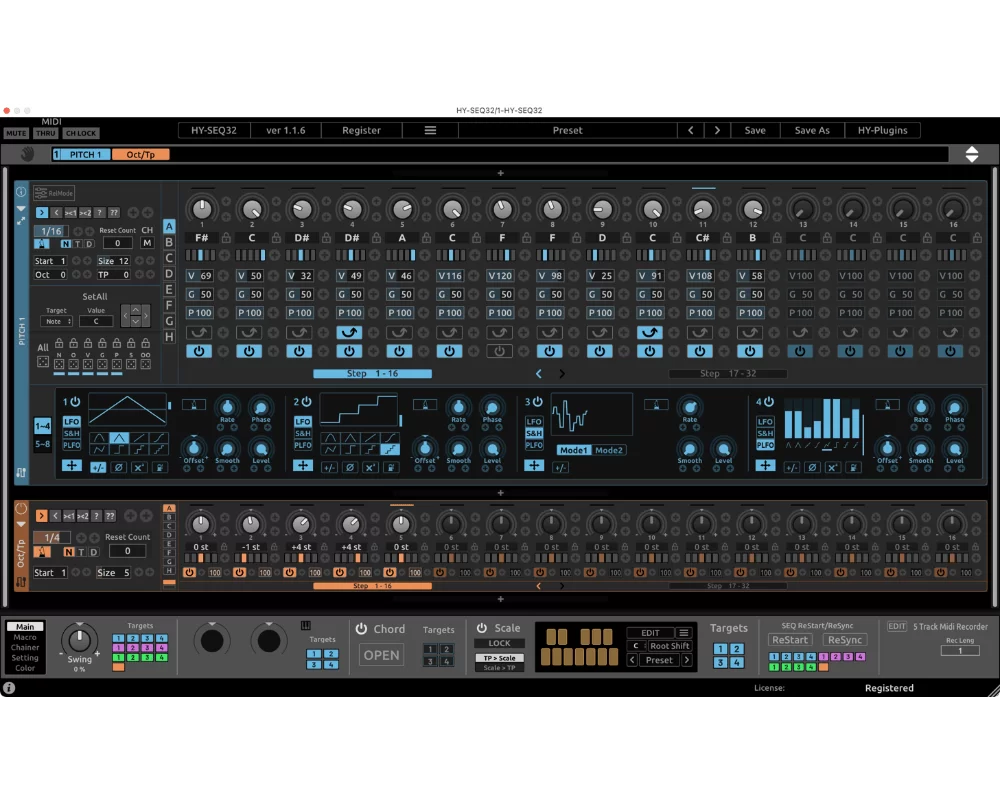Open the Chainer page in the bottom panel
This screenshot has height=800, width=1000.
pos(25,648)
